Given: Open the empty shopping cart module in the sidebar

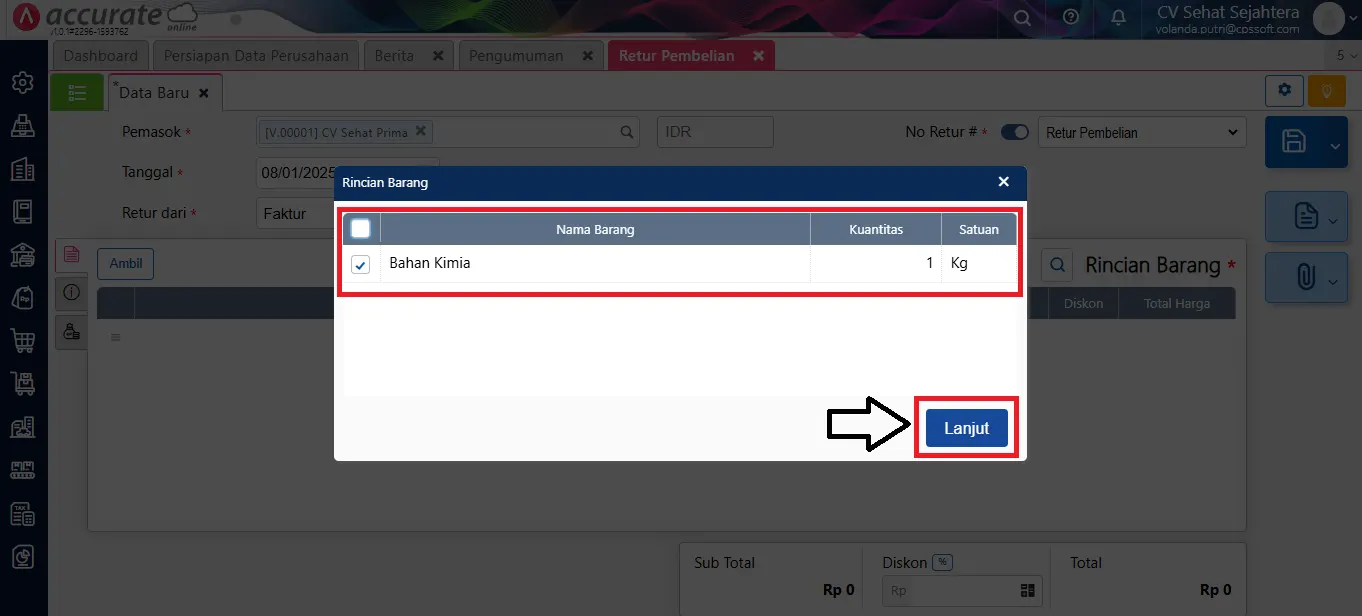Looking at the screenshot, I should pyautogui.click(x=23, y=341).
